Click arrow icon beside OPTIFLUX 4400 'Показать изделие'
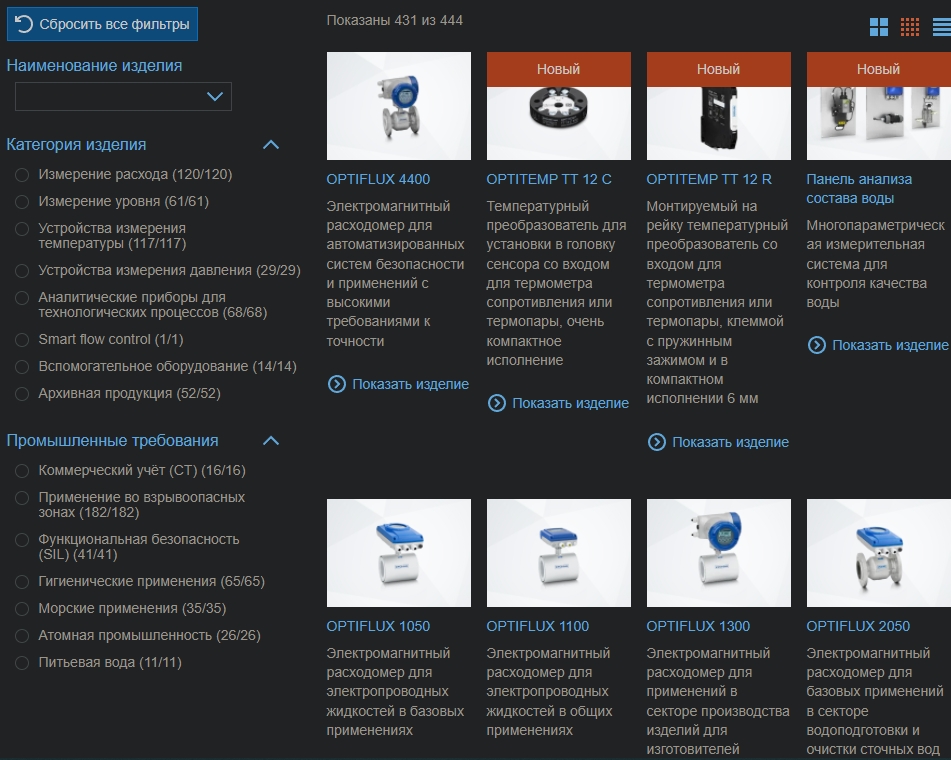The height and width of the screenshot is (760, 951). 337,384
